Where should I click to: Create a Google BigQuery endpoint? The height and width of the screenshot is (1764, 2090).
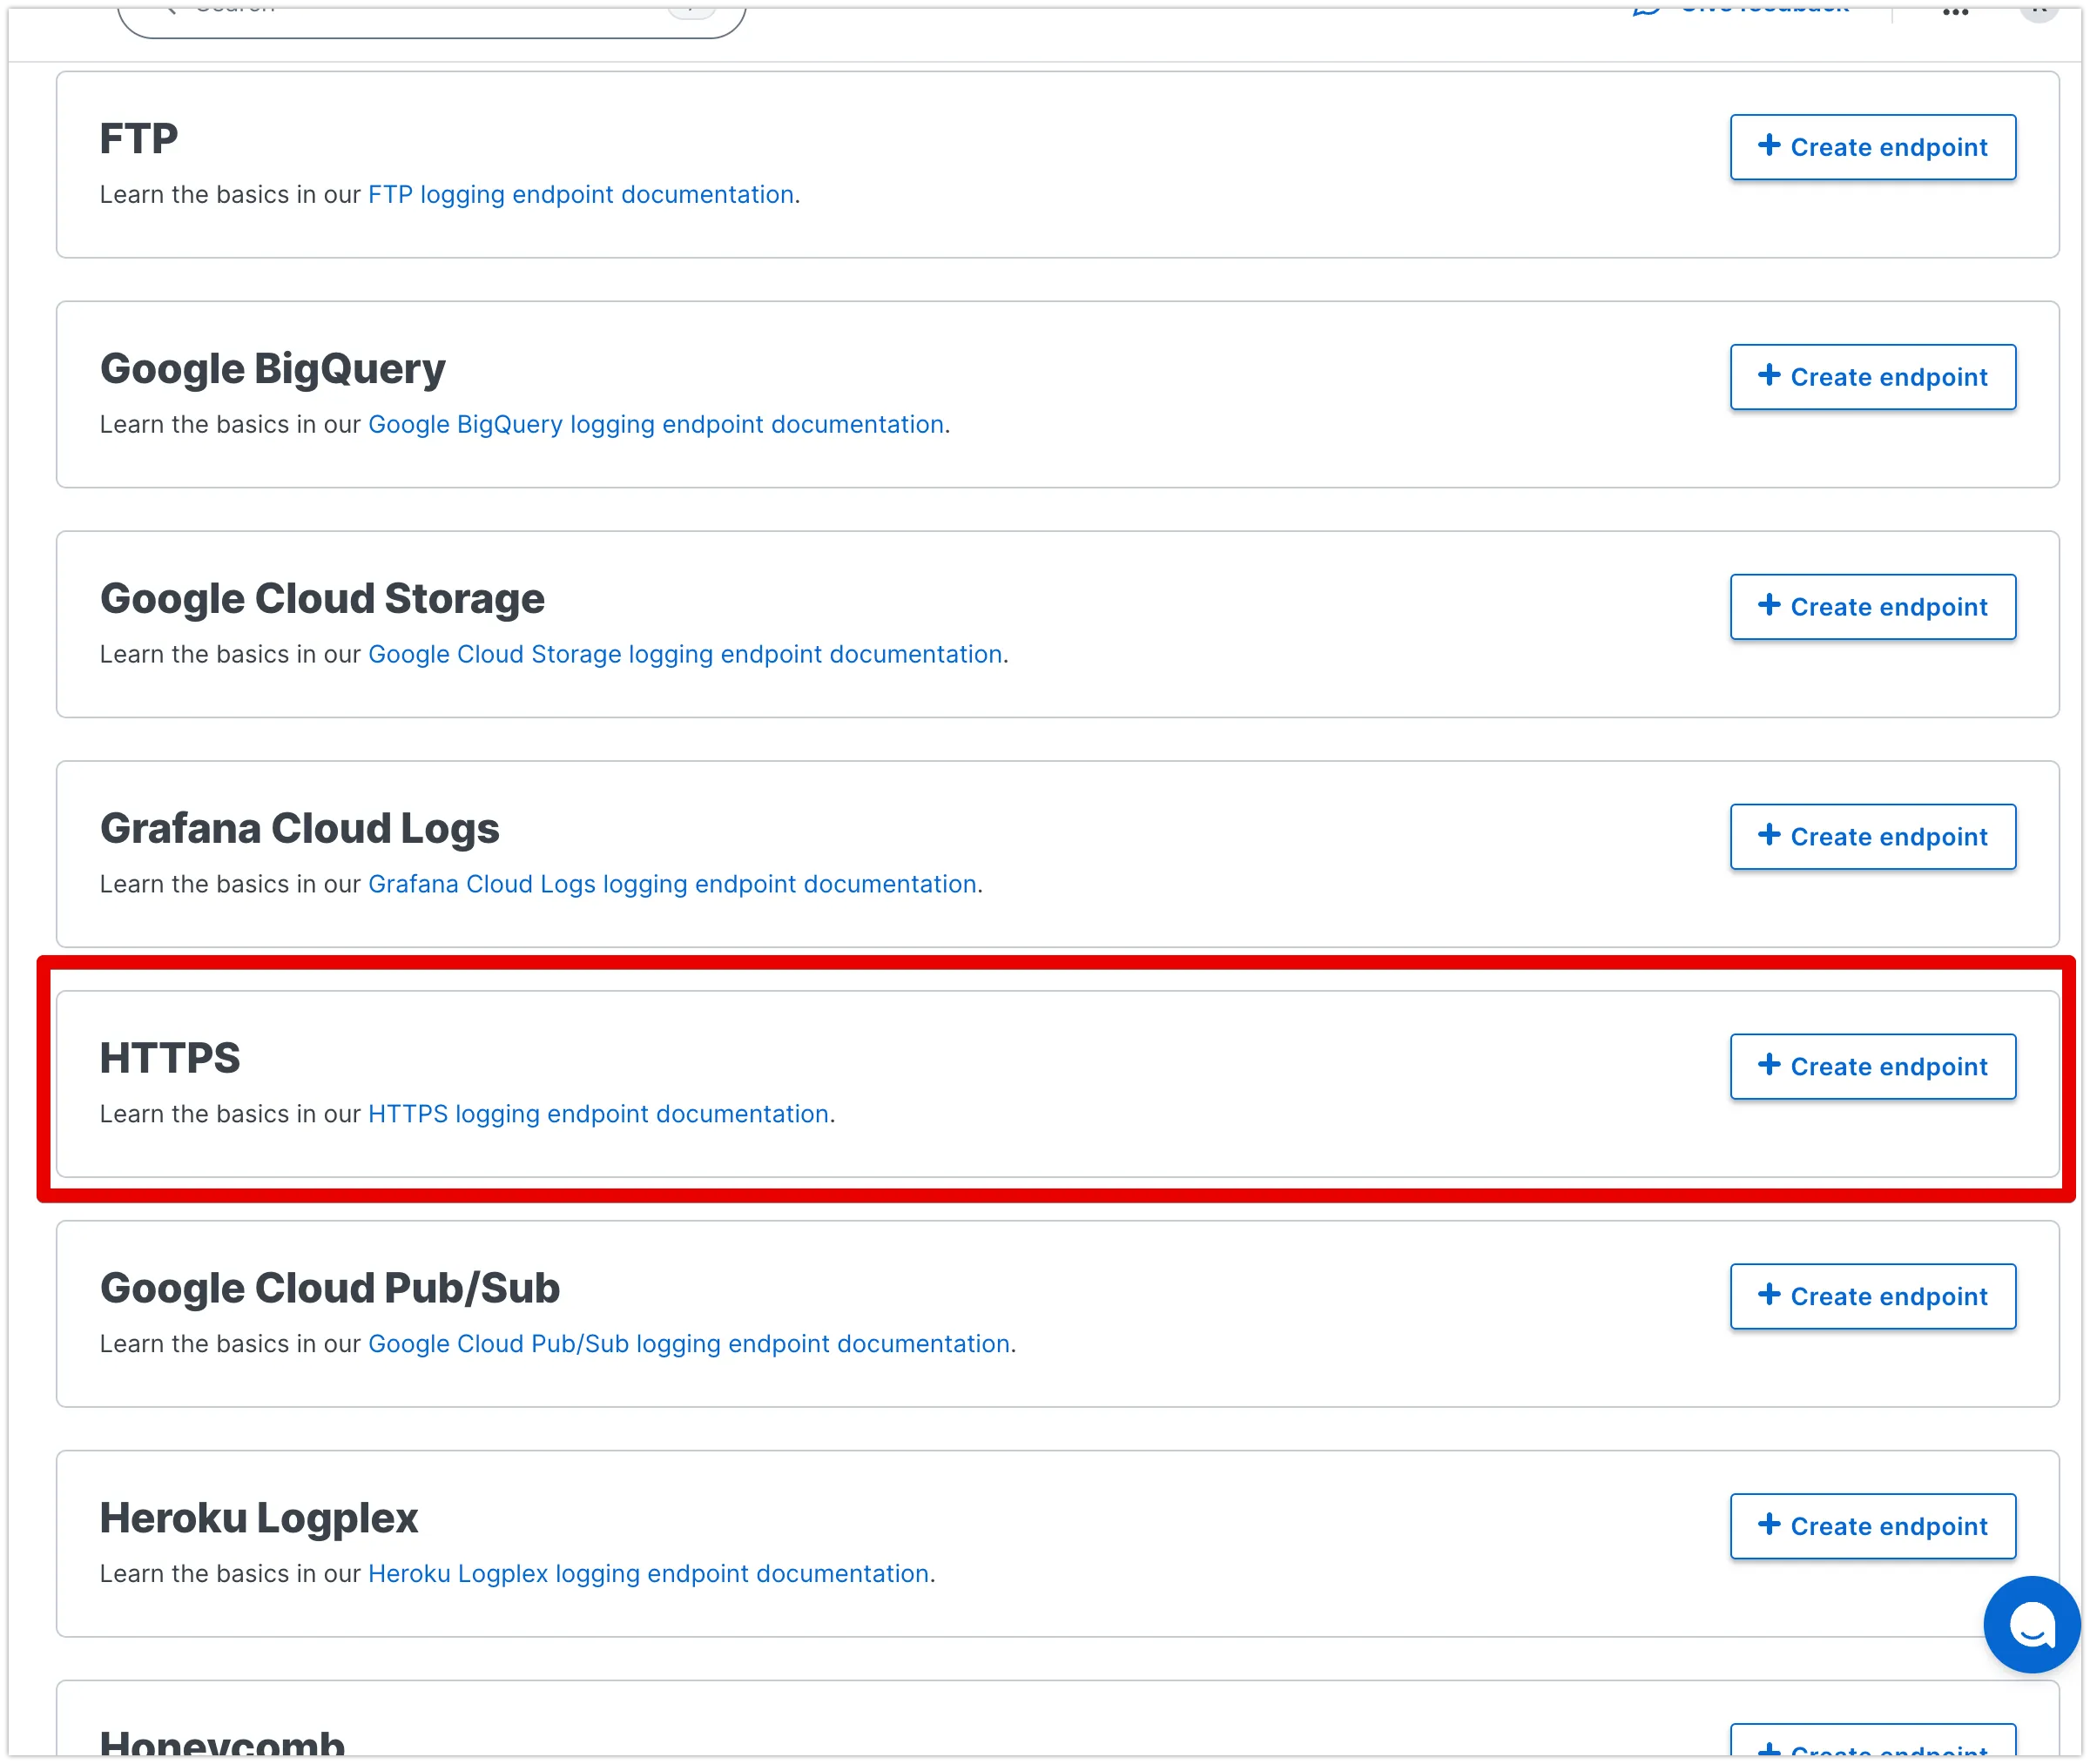pyautogui.click(x=1872, y=377)
